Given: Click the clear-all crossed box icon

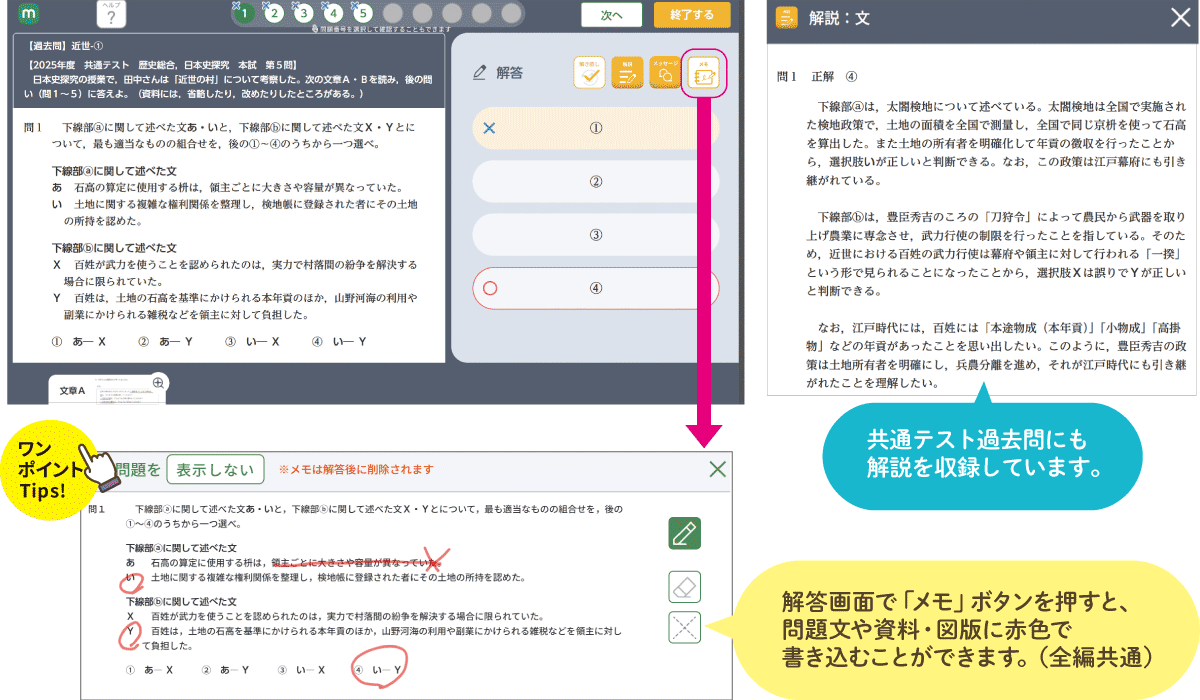Looking at the screenshot, I should click(685, 627).
